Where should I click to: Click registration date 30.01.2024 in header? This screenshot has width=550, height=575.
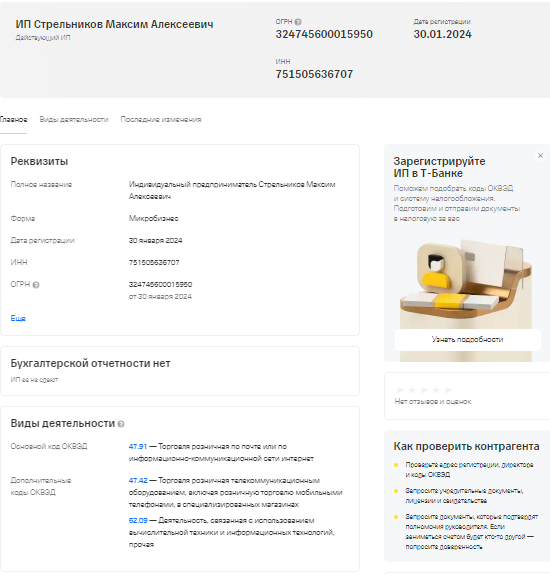[x=443, y=34]
